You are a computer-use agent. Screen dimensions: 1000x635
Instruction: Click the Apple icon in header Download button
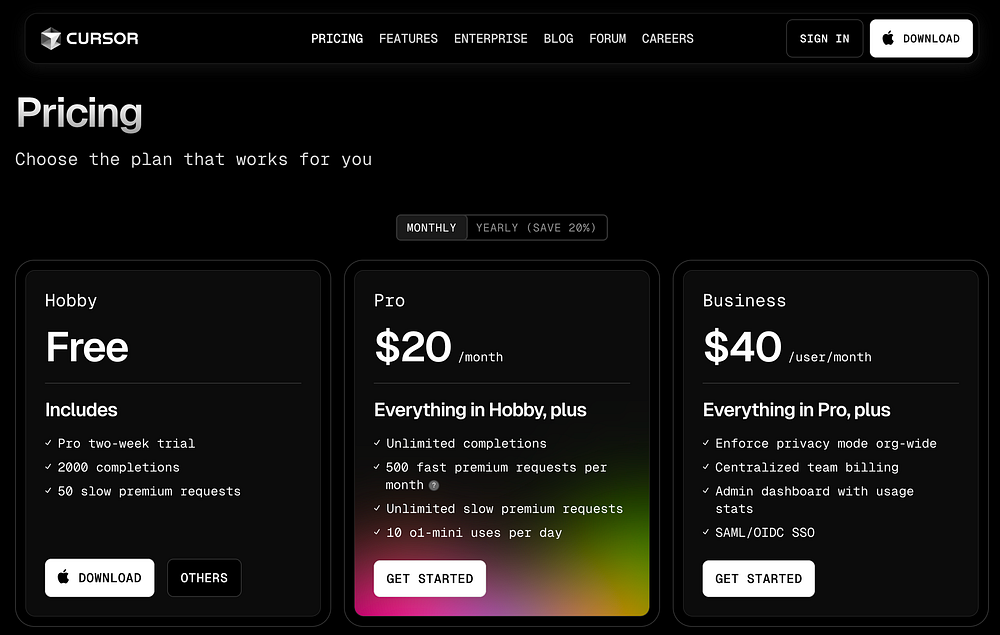[x=888, y=38]
